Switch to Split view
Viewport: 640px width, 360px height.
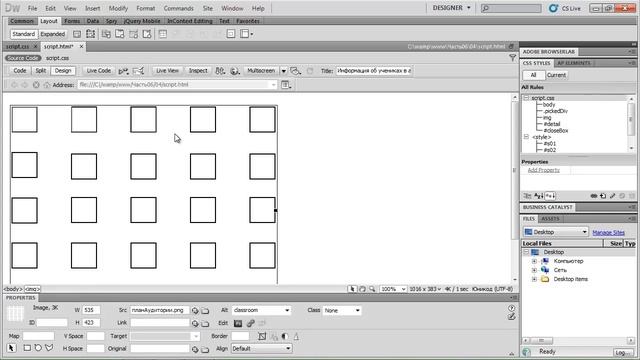tap(40, 71)
